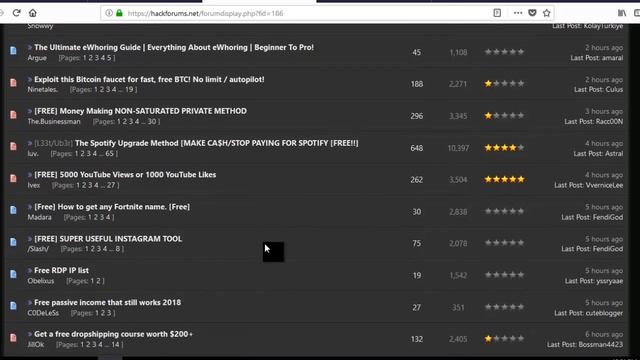Image resolution: width=640 pixels, height=360 pixels.
Task: Toggle the reader view icon
Action: click(x=497, y=13)
